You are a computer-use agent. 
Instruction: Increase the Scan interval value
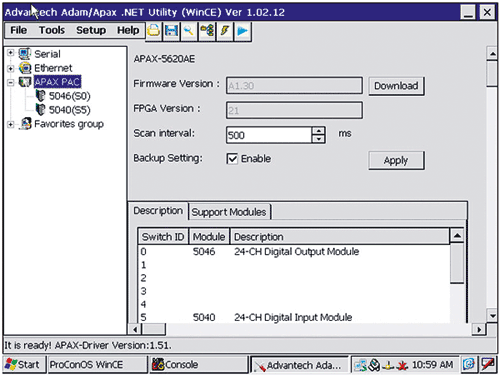[x=319, y=131]
